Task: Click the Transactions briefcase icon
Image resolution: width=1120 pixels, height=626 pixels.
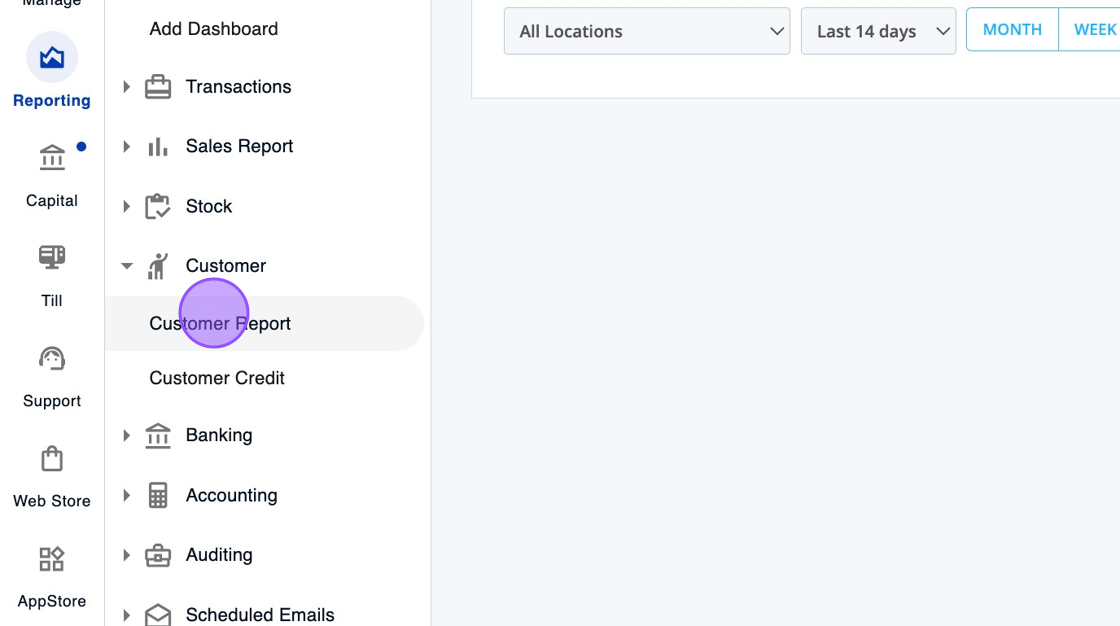Action: [158, 87]
